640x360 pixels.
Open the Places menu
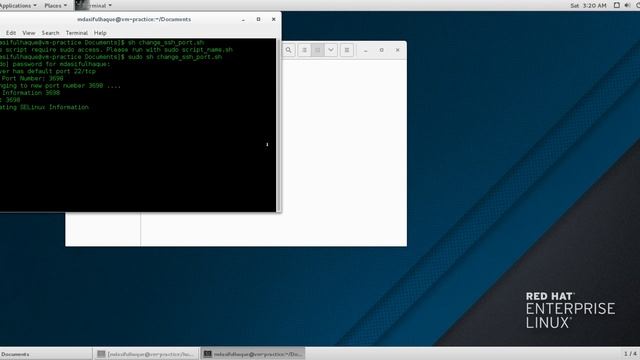56,5
